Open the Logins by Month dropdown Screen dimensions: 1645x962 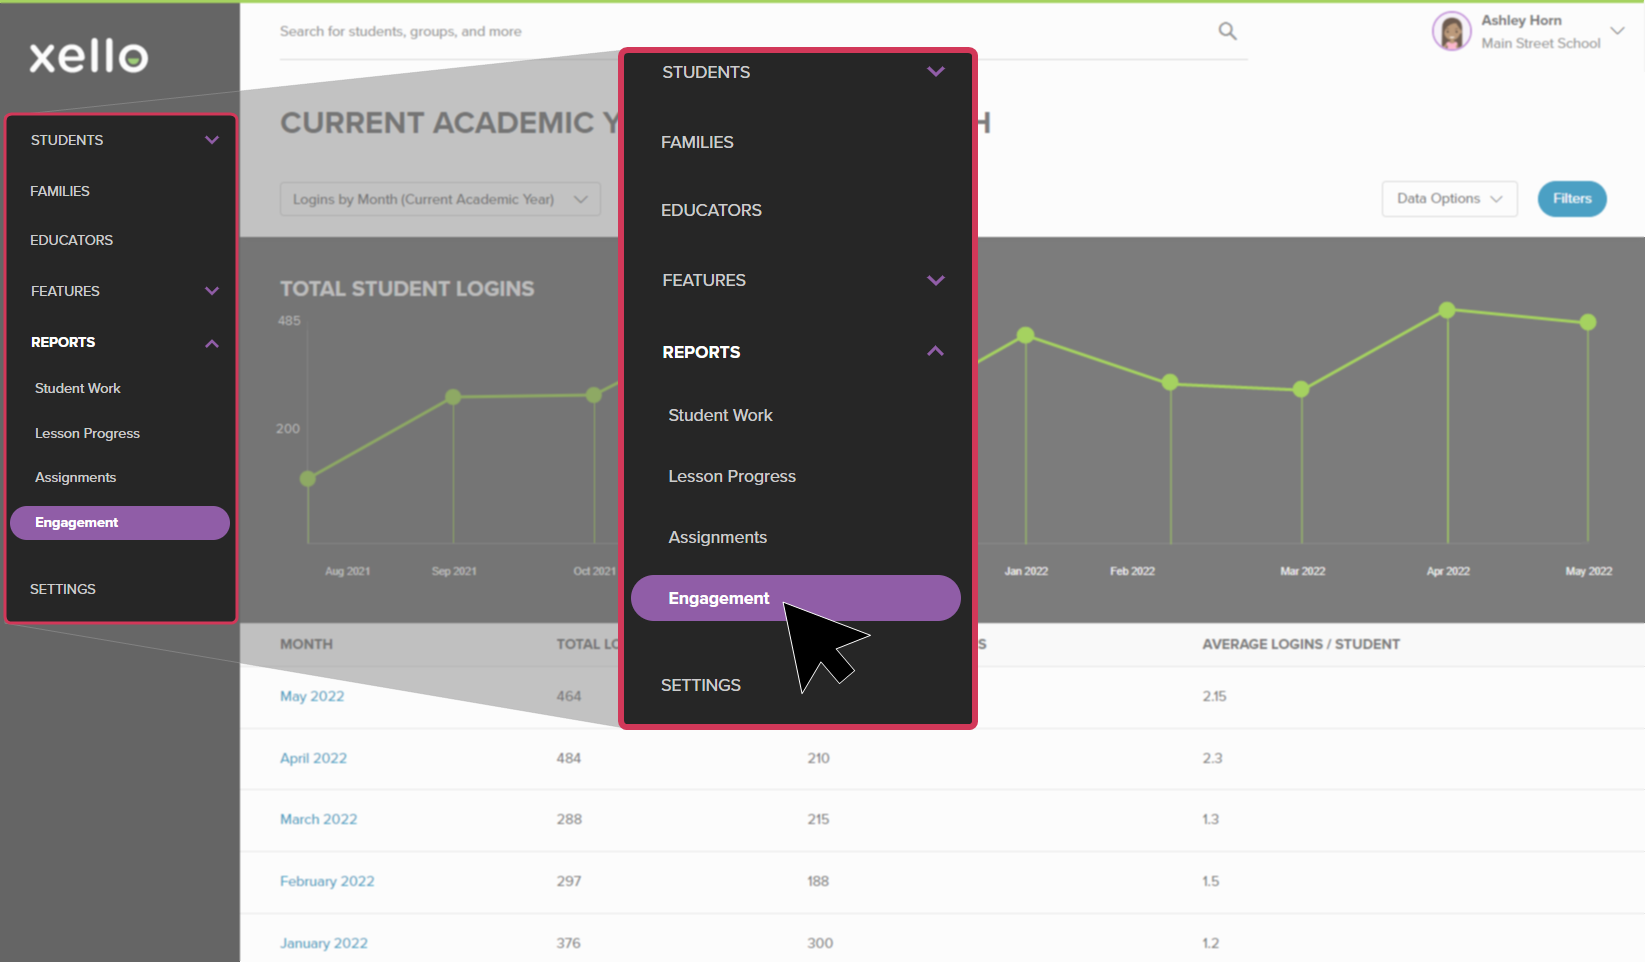pos(440,199)
